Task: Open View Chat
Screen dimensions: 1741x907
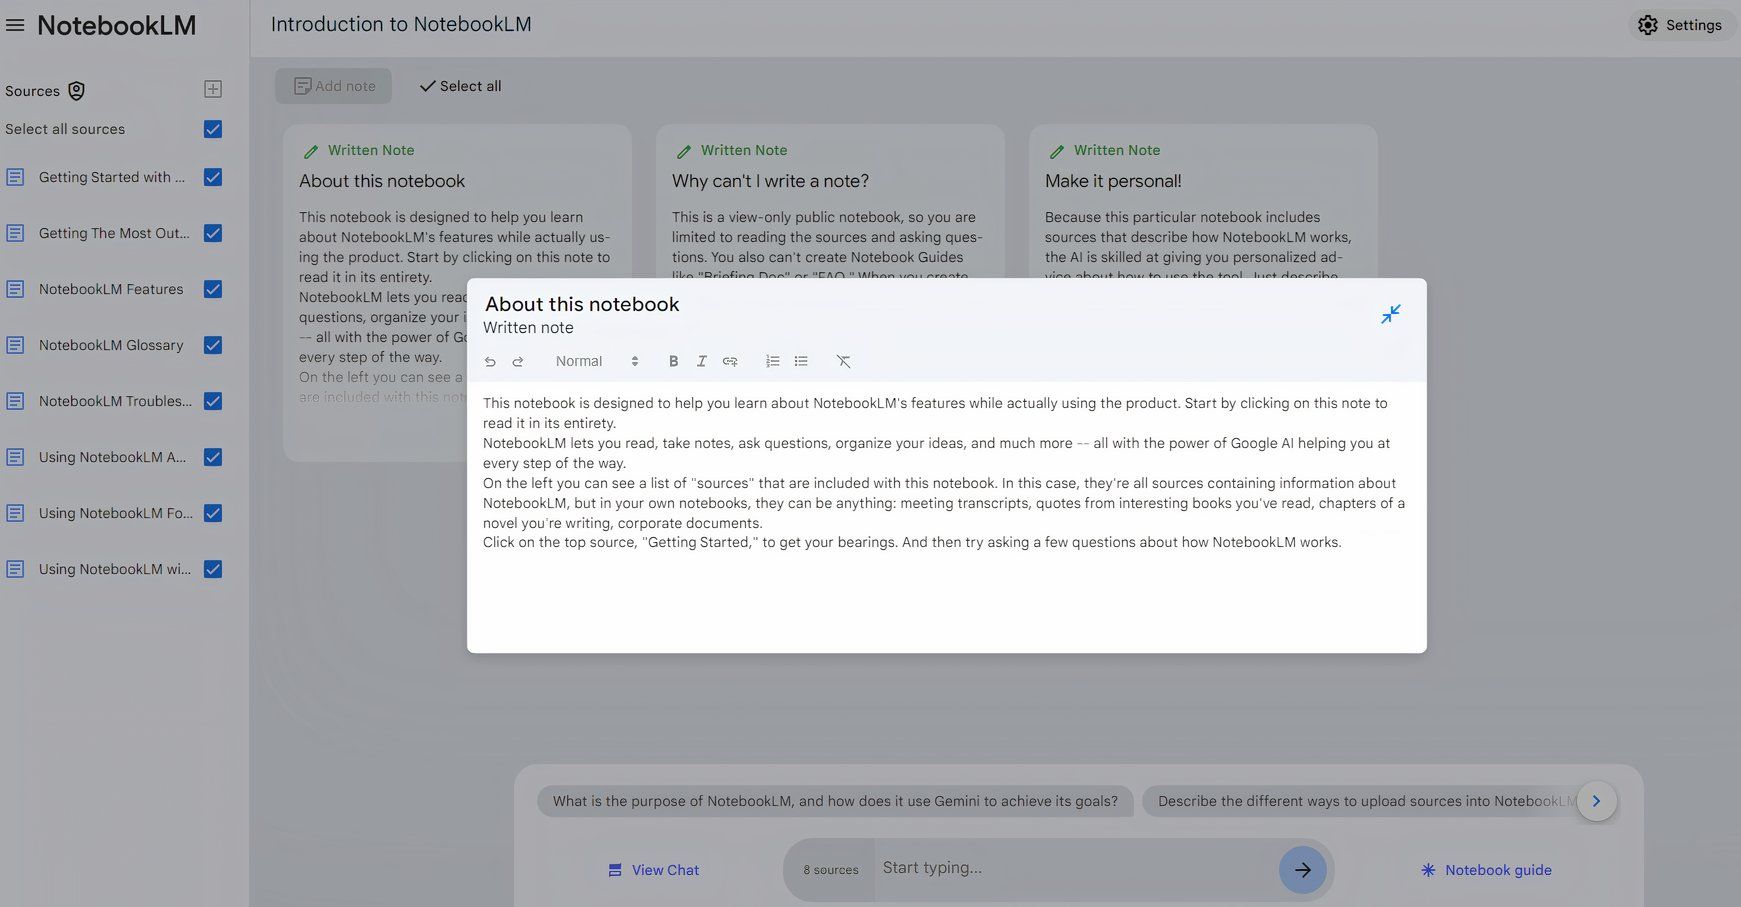Action: point(654,870)
